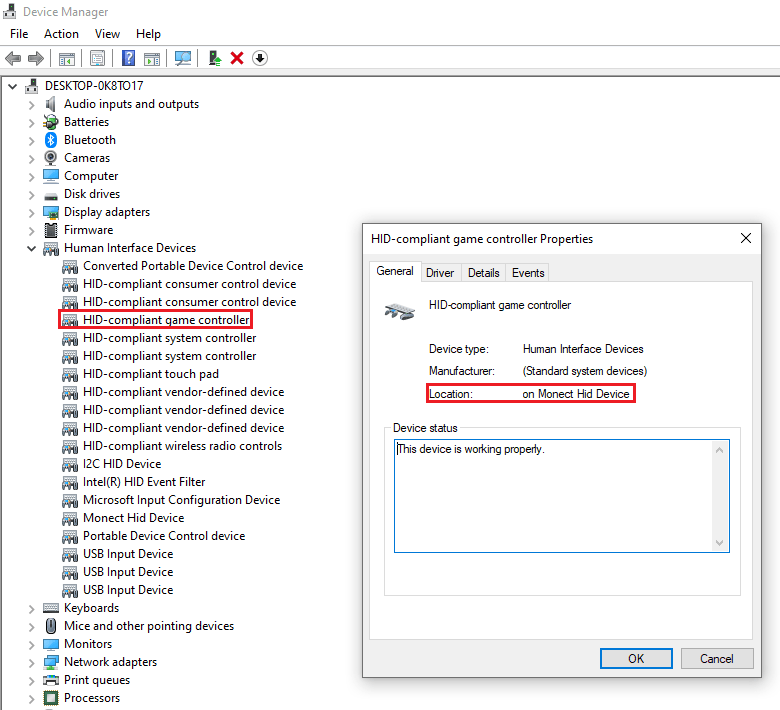Expand the Keyboards category
This screenshot has width=780, height=710.
pyautogui.click(x=32, y=608)
